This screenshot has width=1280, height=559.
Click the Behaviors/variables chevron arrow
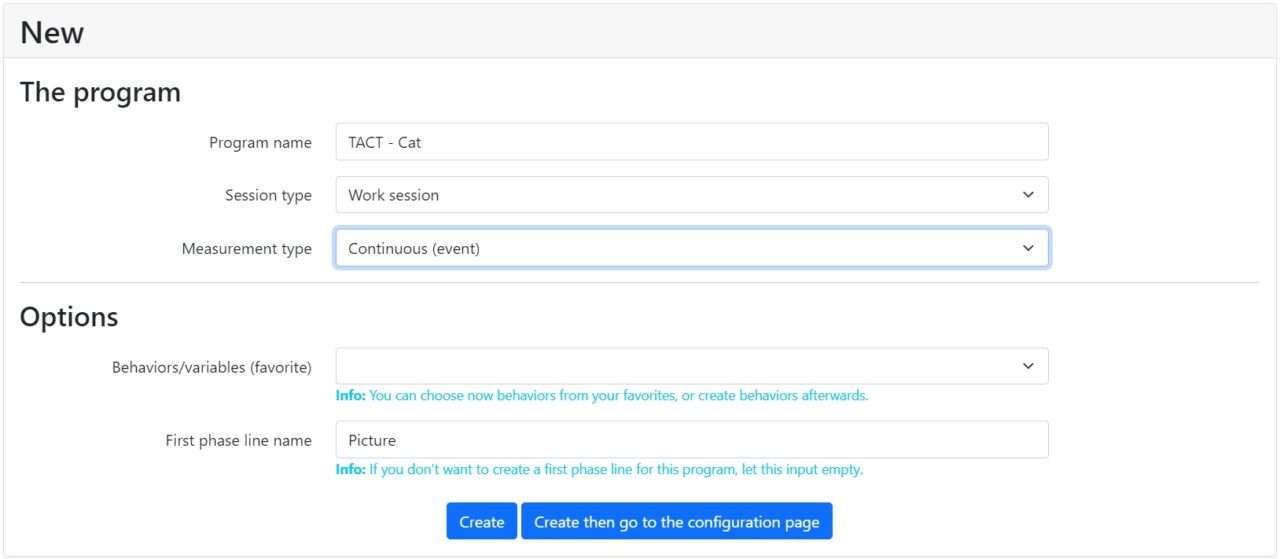coord(1028,367)
